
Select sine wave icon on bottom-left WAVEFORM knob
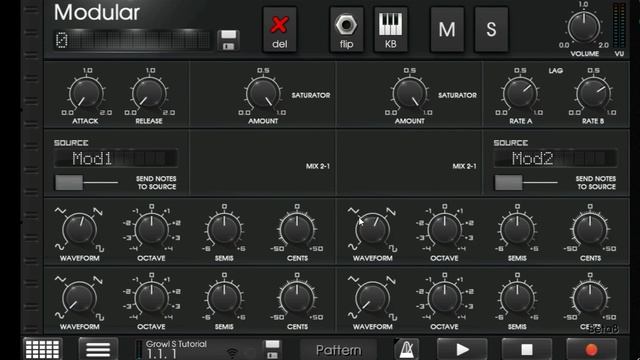(x=60, y=316)
